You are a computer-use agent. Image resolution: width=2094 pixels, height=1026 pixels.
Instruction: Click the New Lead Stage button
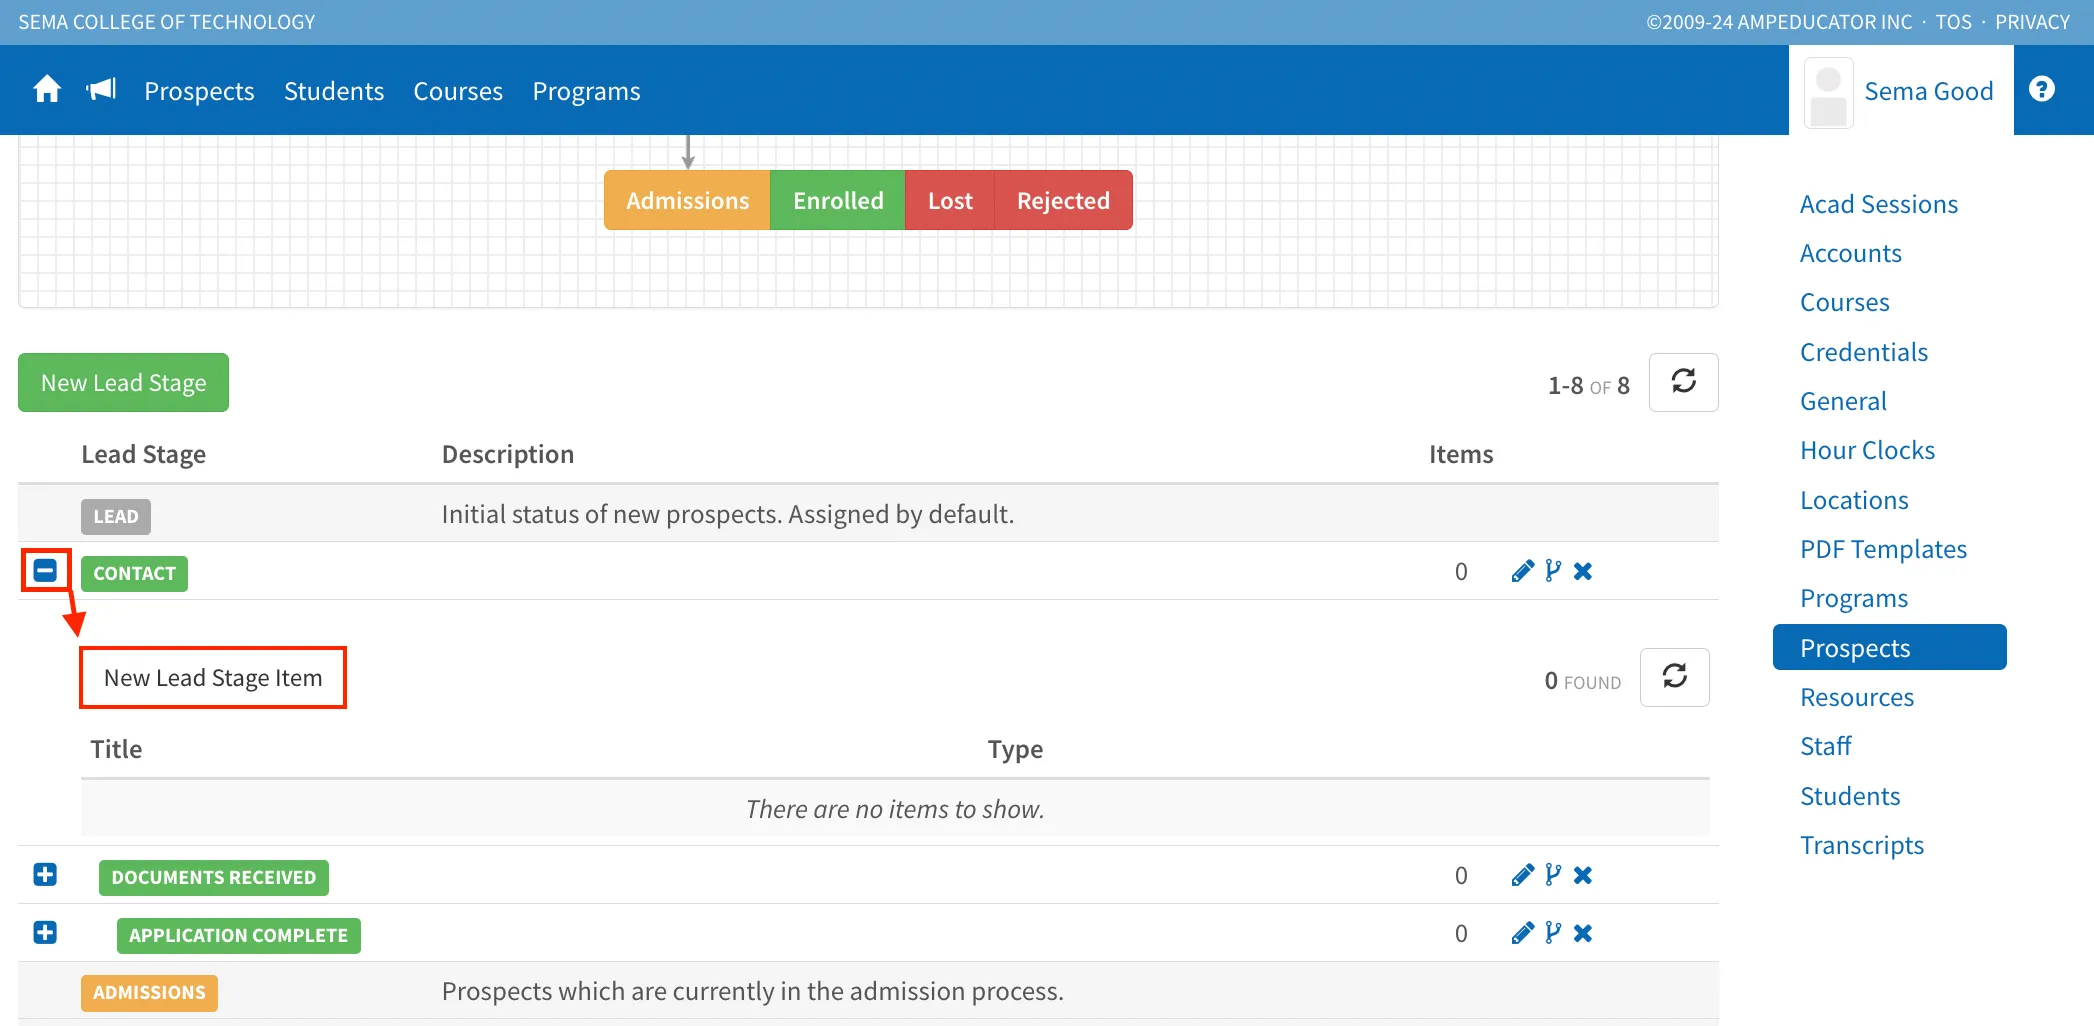coord(123,382)
